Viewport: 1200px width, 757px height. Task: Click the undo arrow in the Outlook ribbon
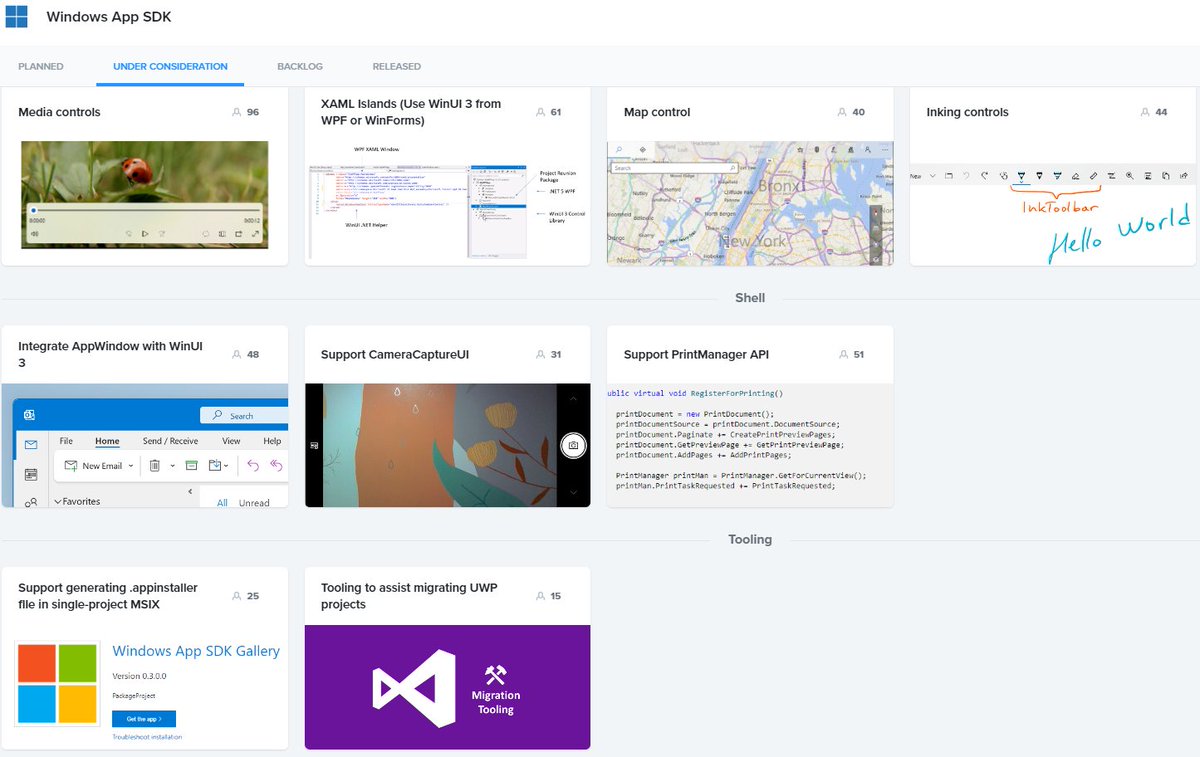coord(253,465)
